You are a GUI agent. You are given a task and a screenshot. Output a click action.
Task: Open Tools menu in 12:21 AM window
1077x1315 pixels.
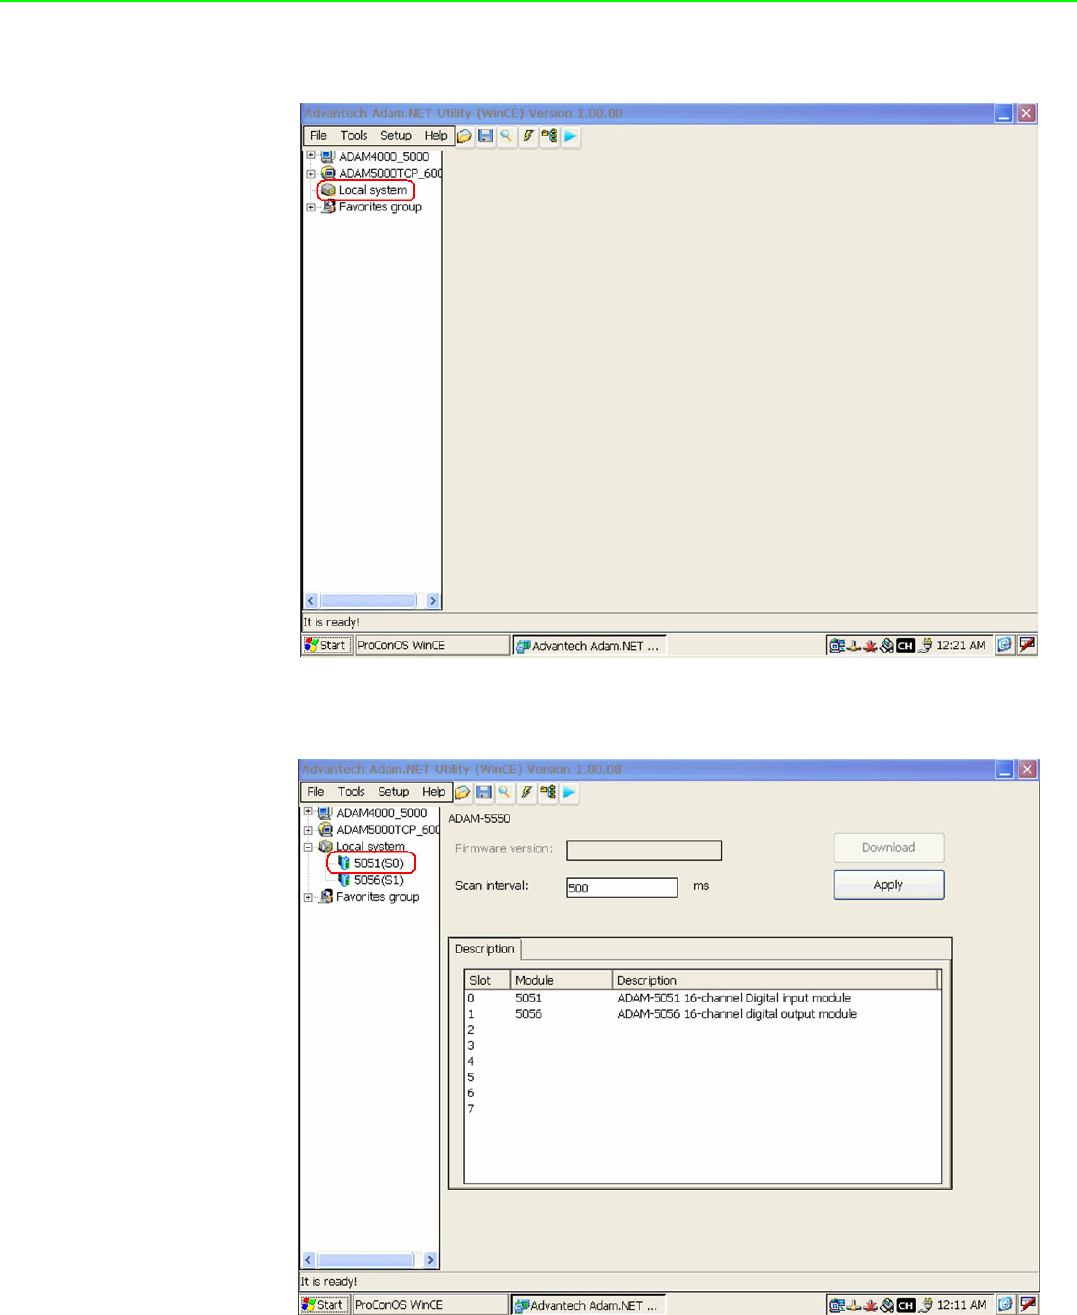pyautogui.click(x=354, y=136)
